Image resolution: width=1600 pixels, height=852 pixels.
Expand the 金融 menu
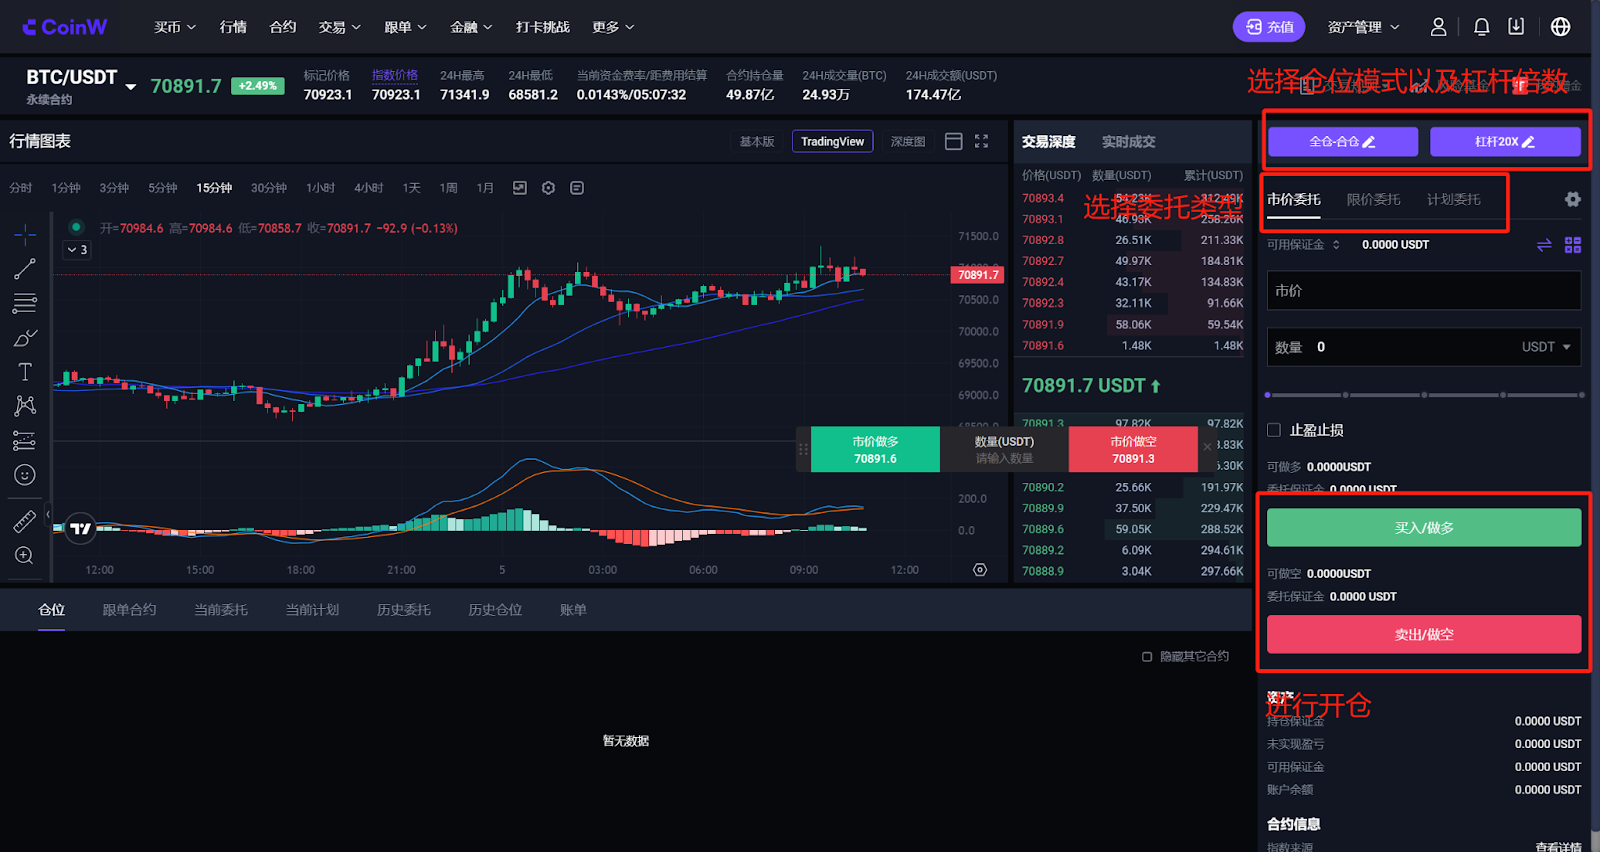[x=472, y=27]
